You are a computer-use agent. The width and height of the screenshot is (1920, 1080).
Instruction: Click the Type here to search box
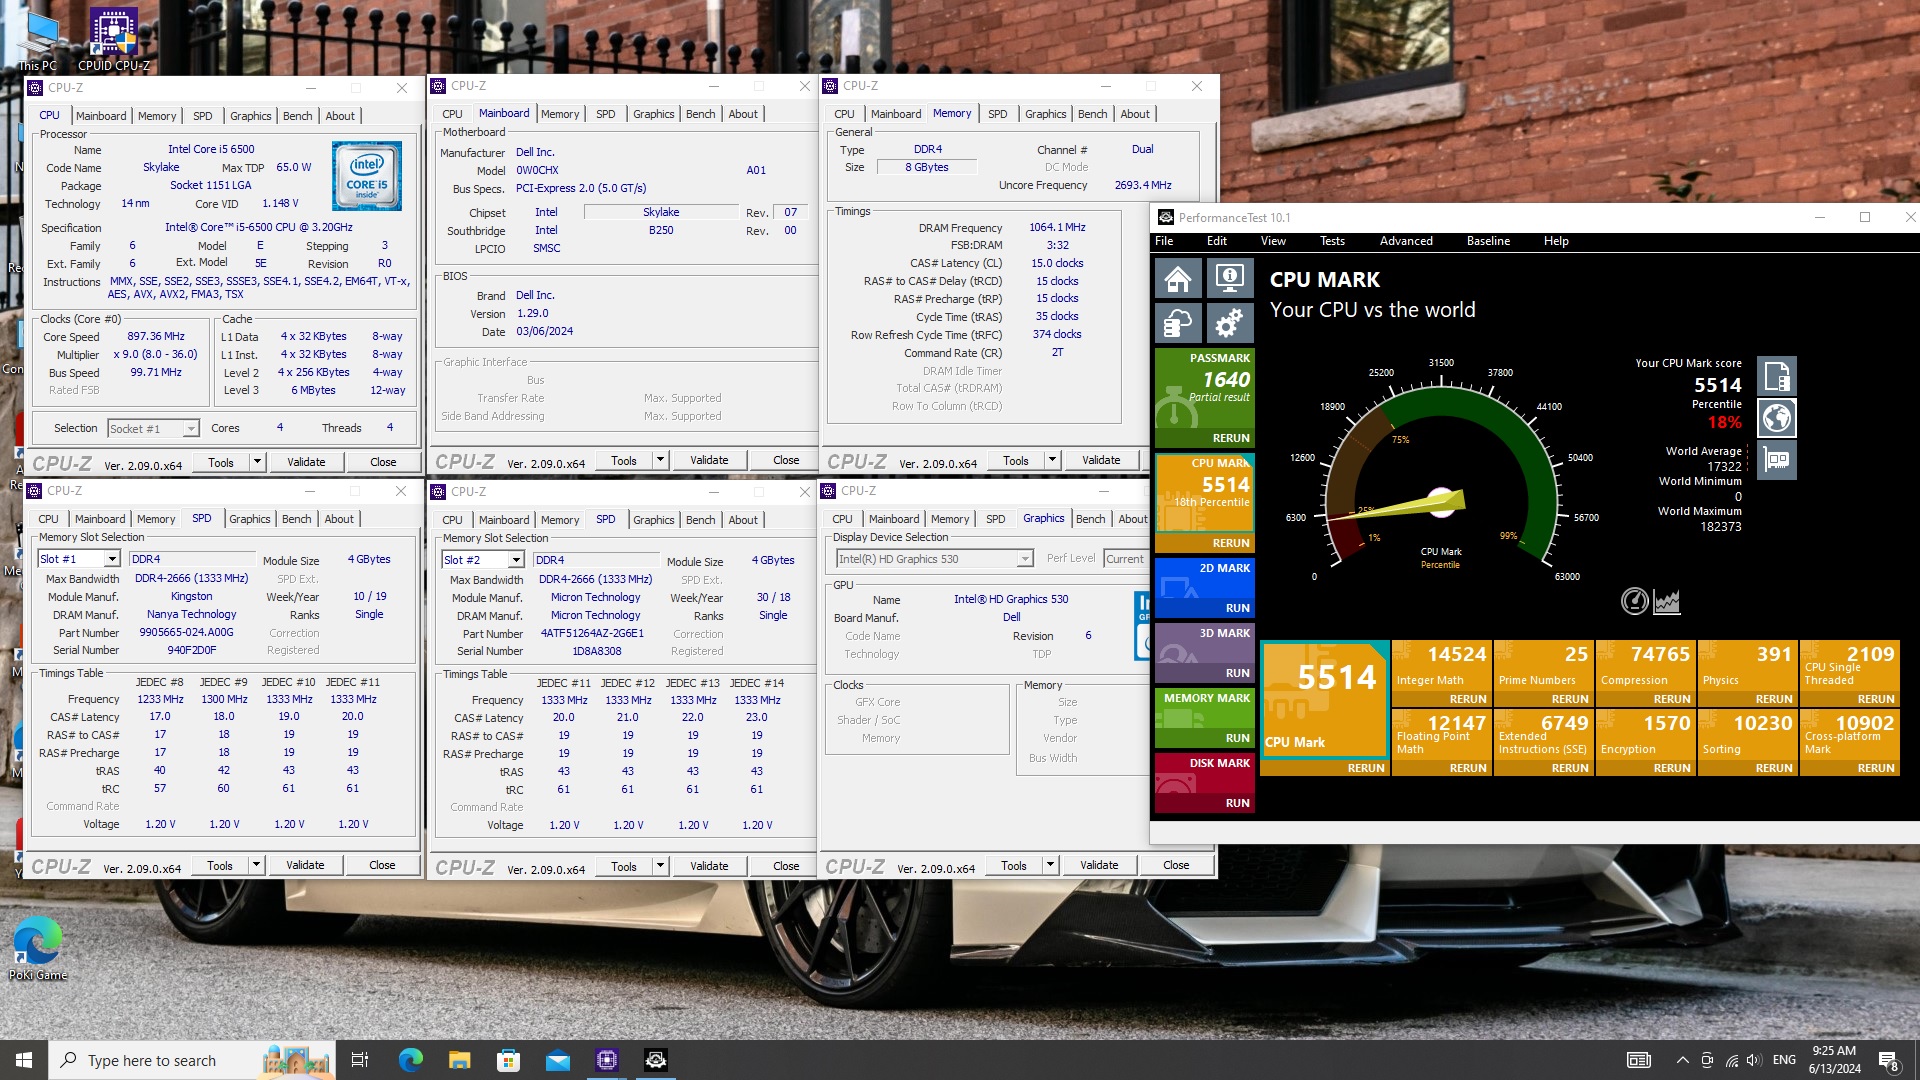[x=152, y=1060]
